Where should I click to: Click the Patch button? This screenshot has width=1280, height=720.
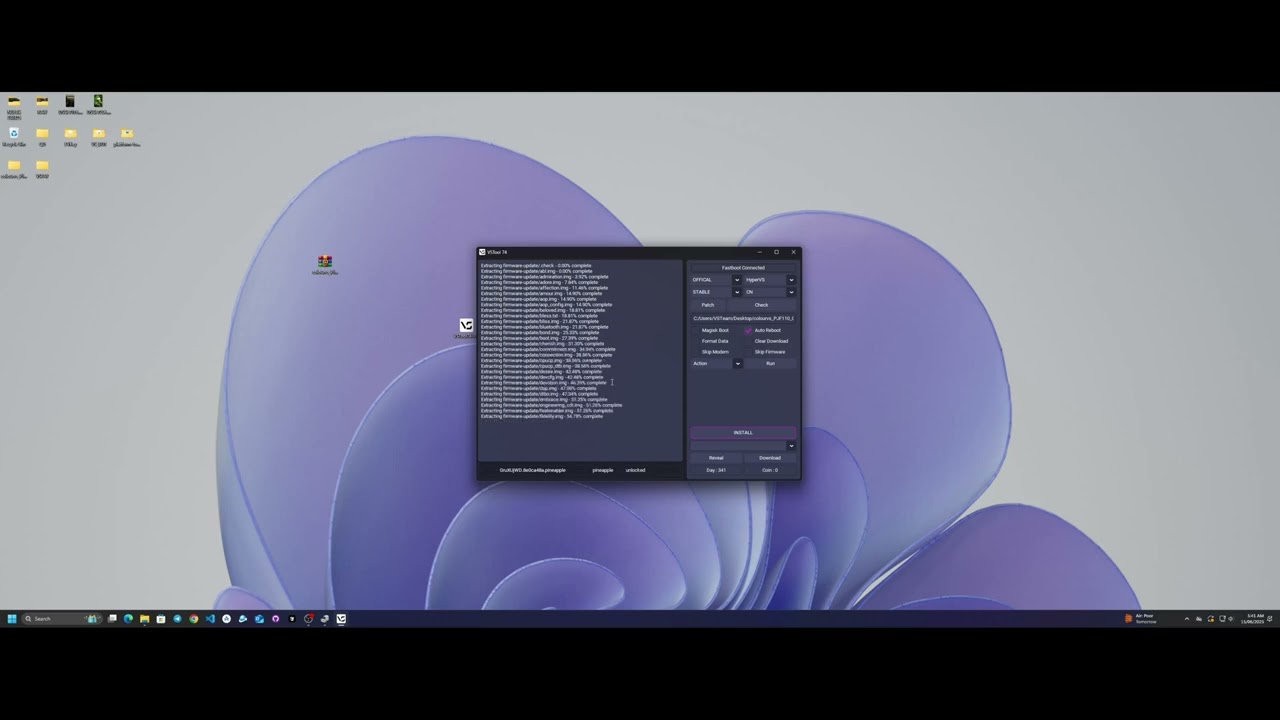pyautogui.click(x=708, y=305)
